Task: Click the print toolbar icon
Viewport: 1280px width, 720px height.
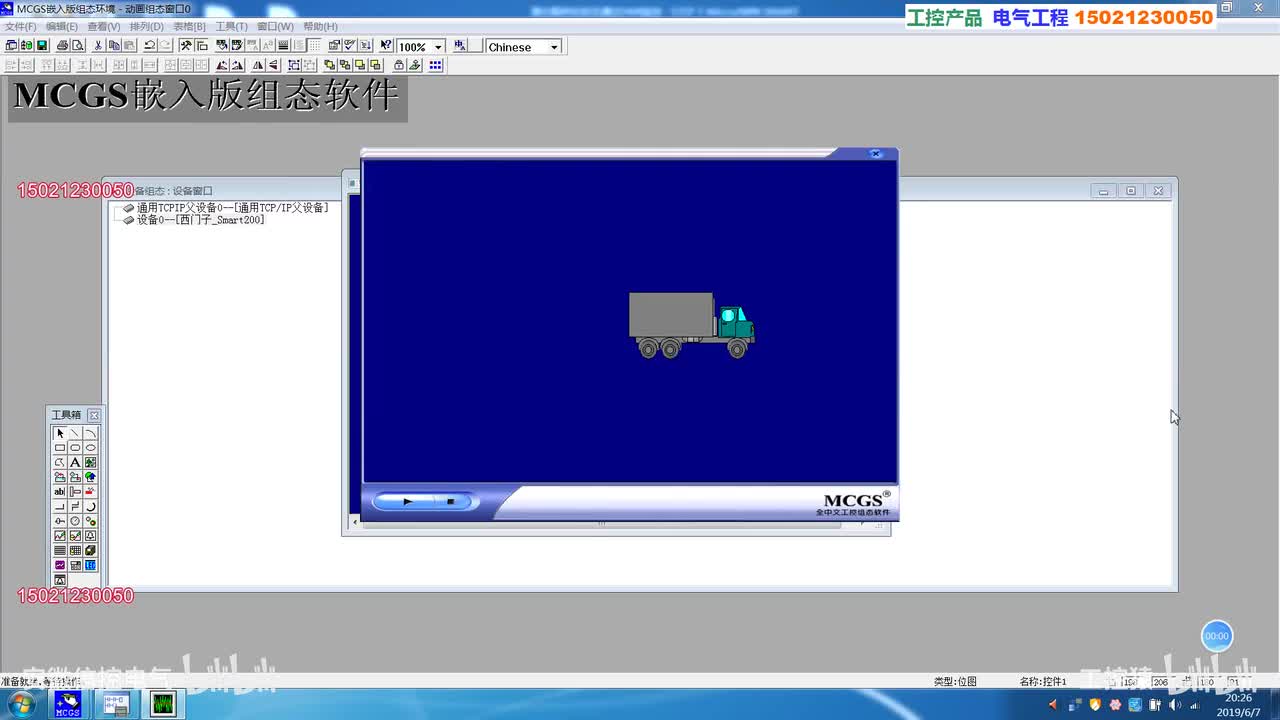Action: (x=63, y=46)
